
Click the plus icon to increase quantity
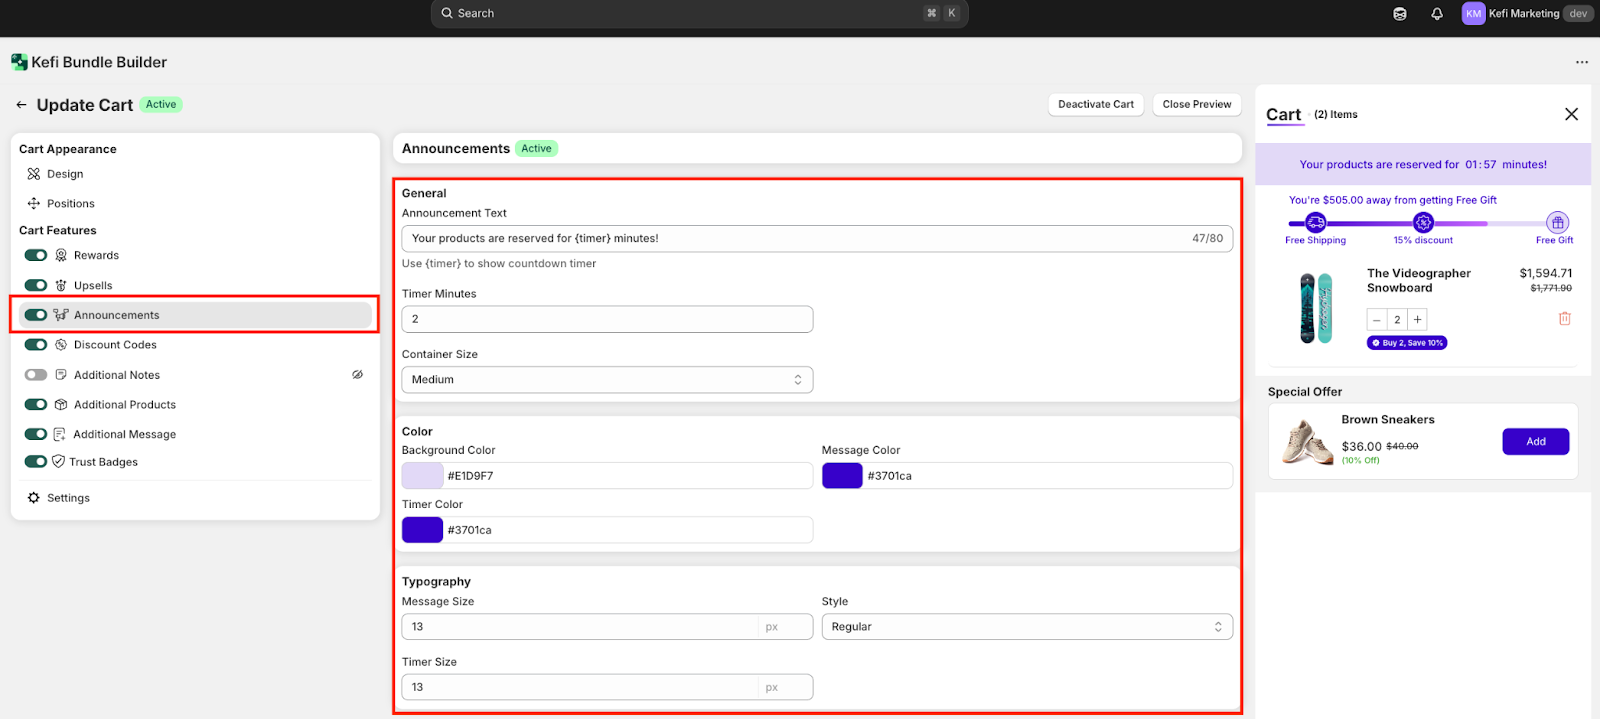(x=1417, y=320)
